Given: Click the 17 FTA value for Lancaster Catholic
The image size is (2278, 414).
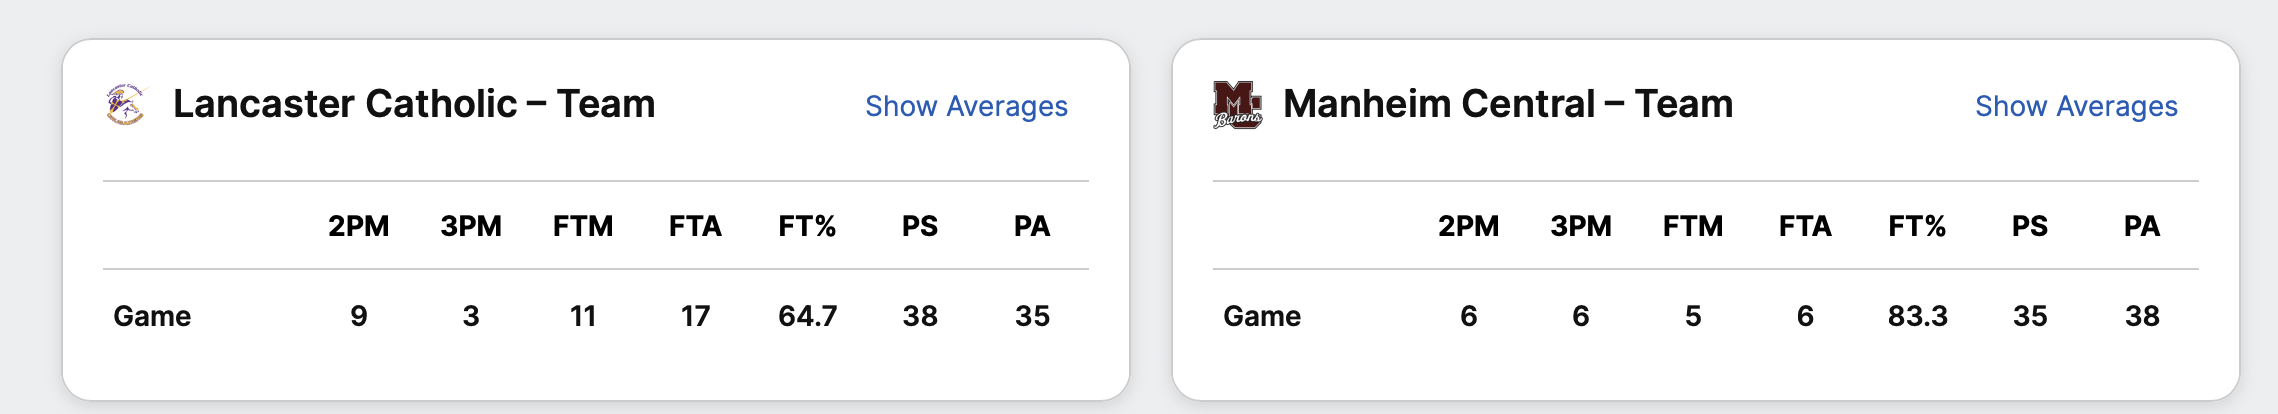Looking at the screenshot, I should click(695, 316).
